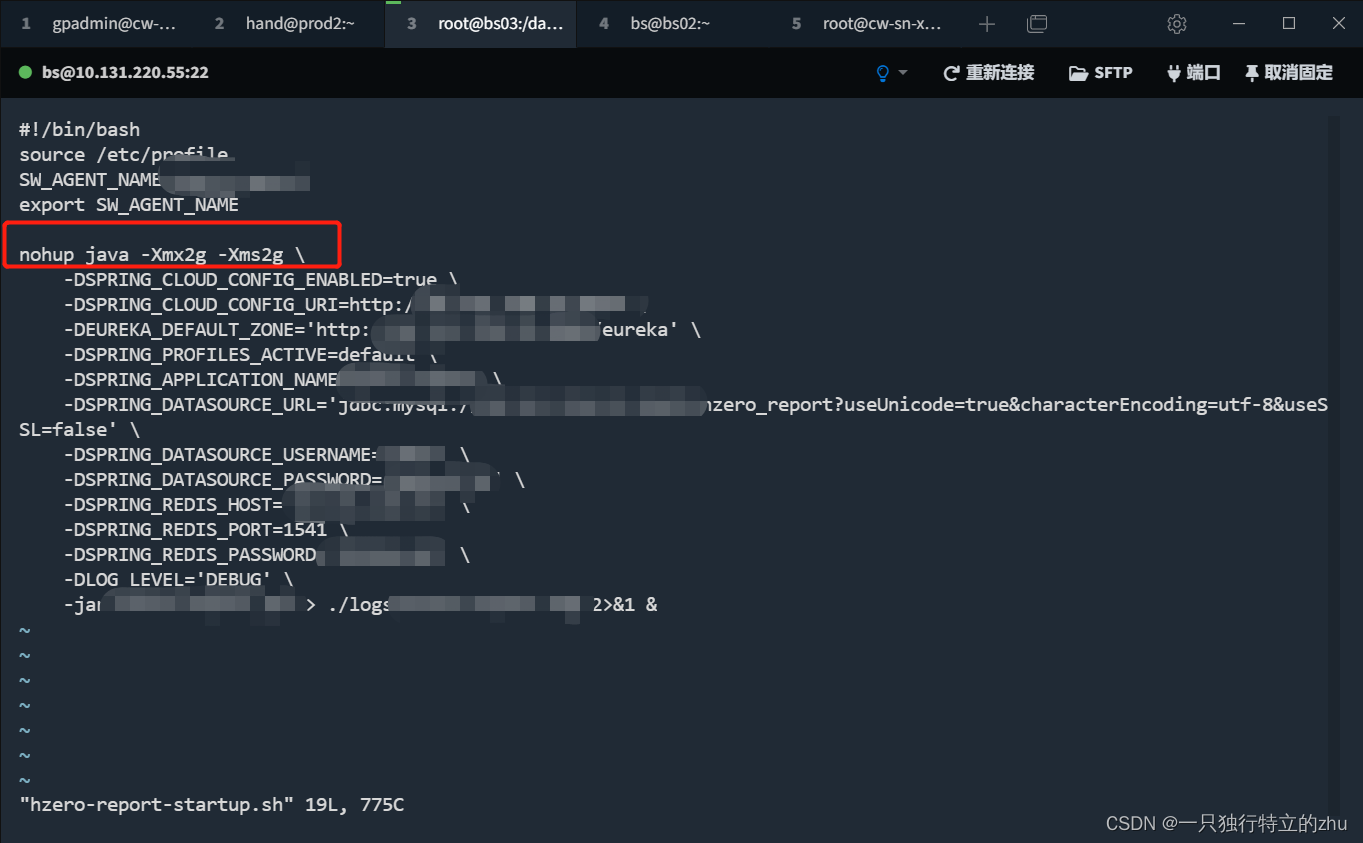Click the 端口 port forwarding icon
Image resolution: width=1363 pixels, height=843 pixels.
pyautogui.click(x=1174, y=72)
